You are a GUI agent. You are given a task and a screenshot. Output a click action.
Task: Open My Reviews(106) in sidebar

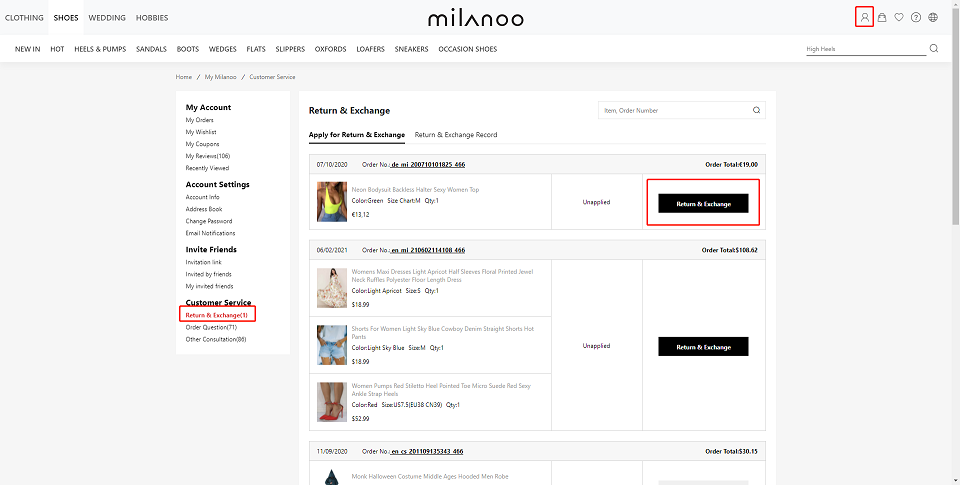(208, 156)
